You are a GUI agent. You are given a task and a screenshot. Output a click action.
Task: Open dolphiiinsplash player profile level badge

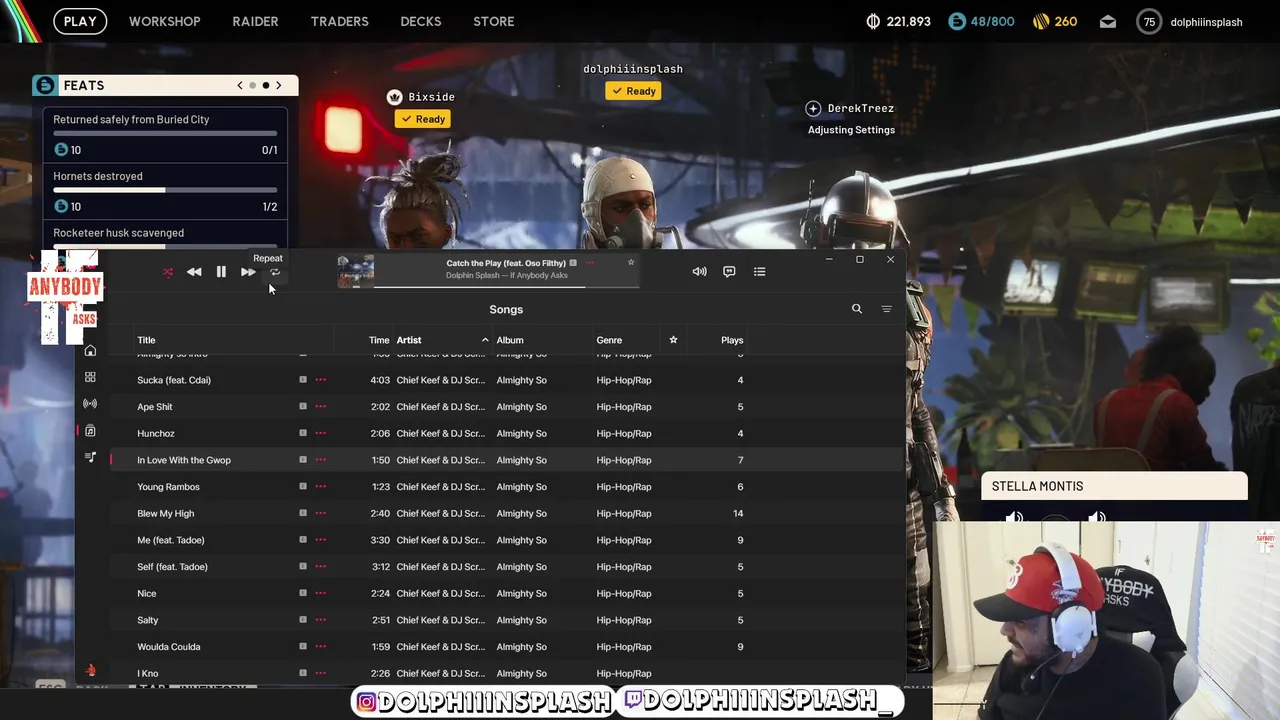point(1149,22)
